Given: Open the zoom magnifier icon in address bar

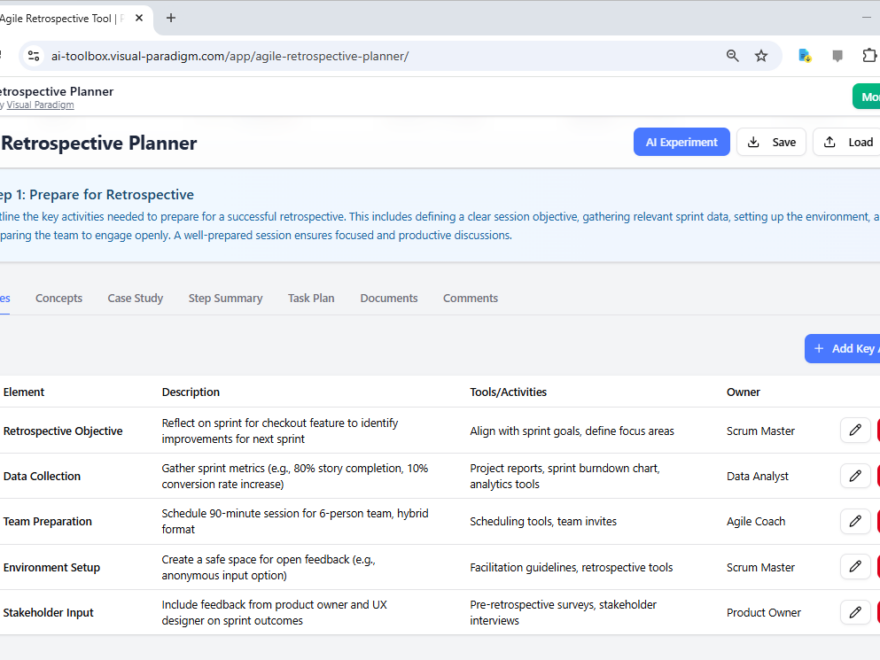Looking at the screenshot, I should [733, 55].
